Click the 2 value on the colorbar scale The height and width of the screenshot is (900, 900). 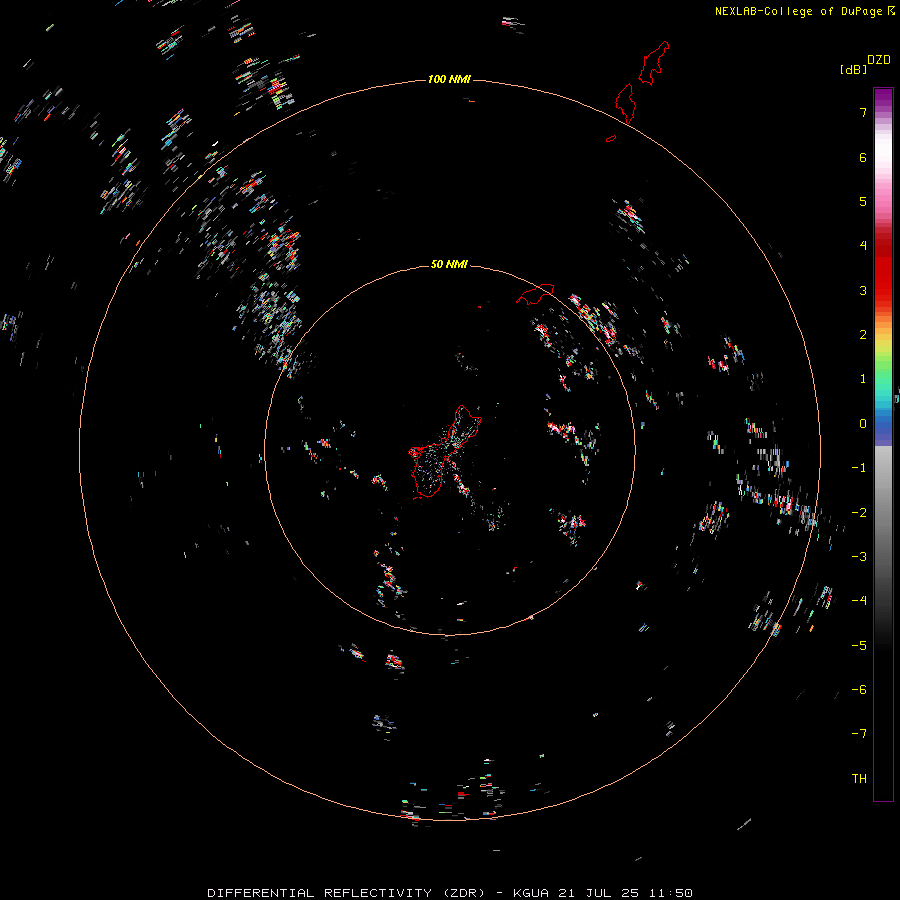tap(863, 335)
